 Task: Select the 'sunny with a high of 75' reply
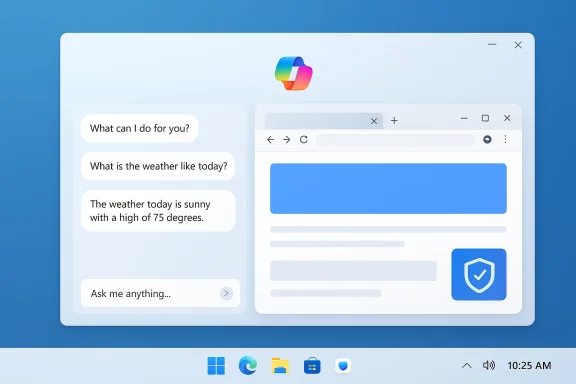point(158,211)
